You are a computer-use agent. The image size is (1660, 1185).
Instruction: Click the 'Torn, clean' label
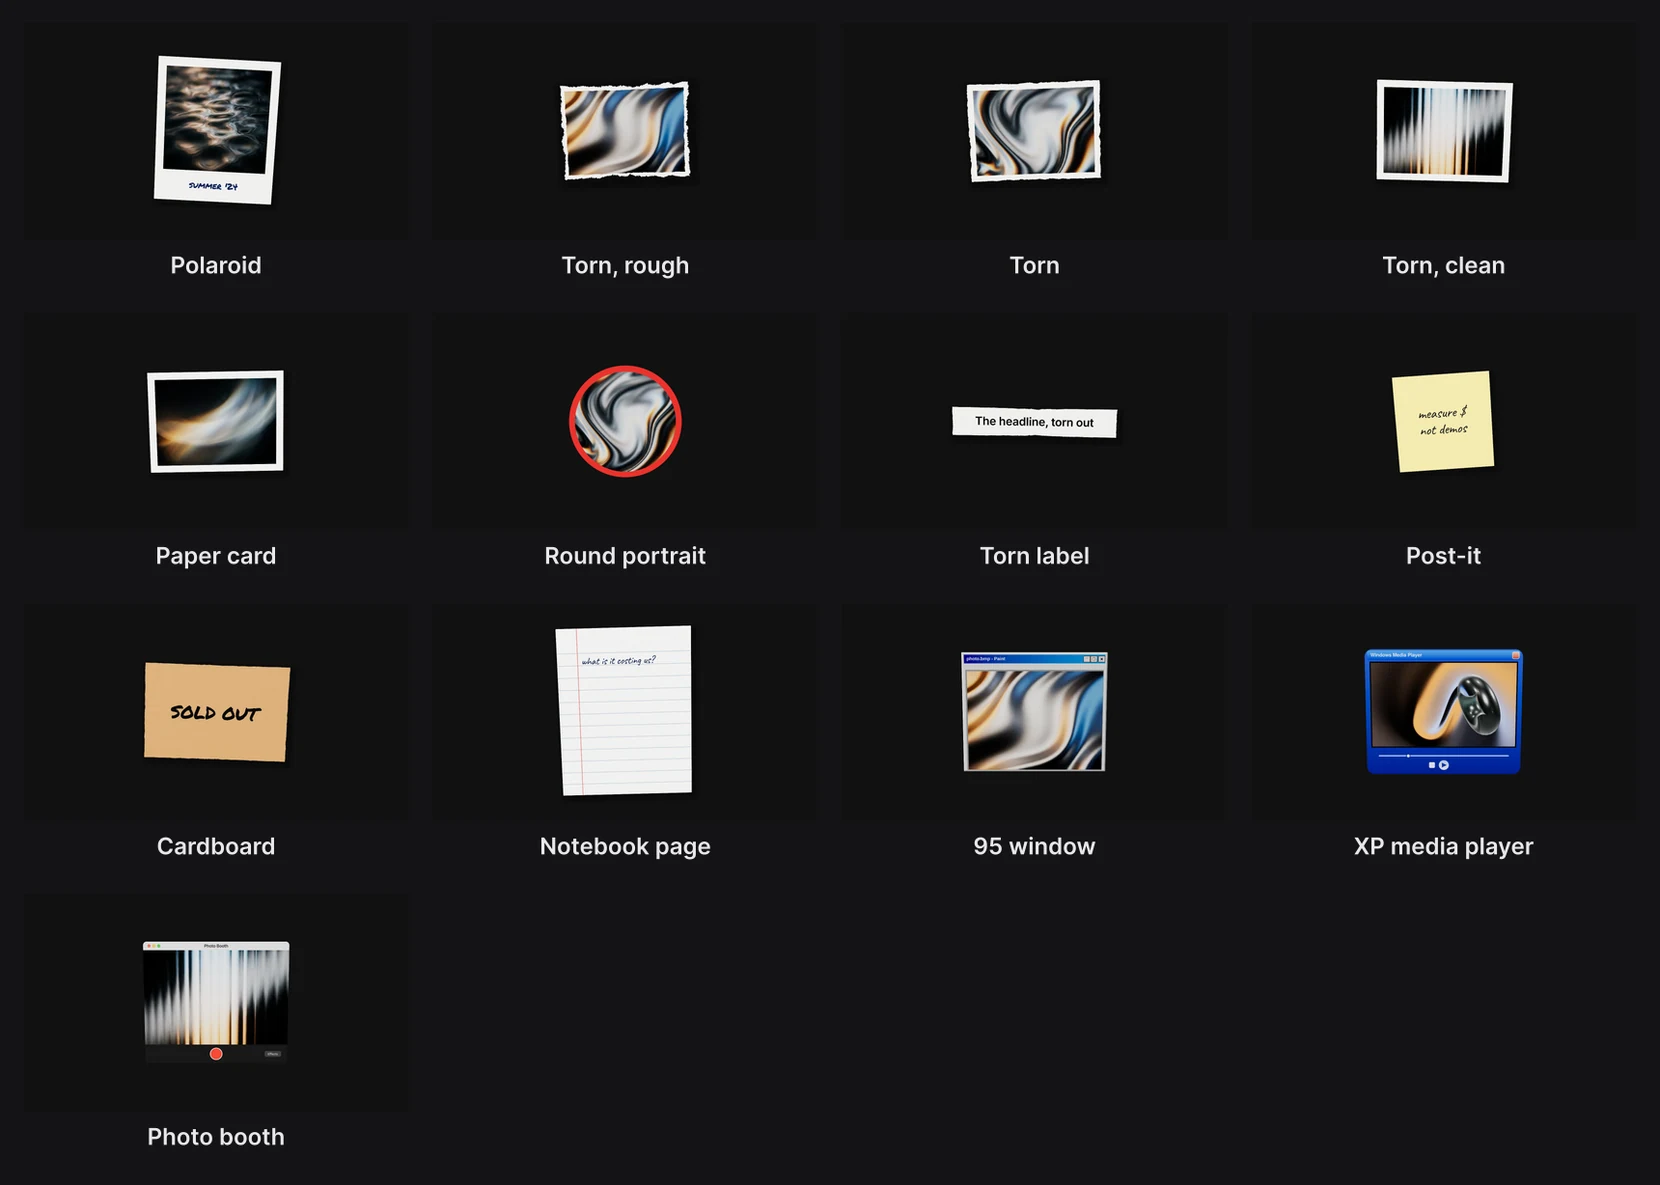[1443, 266]
